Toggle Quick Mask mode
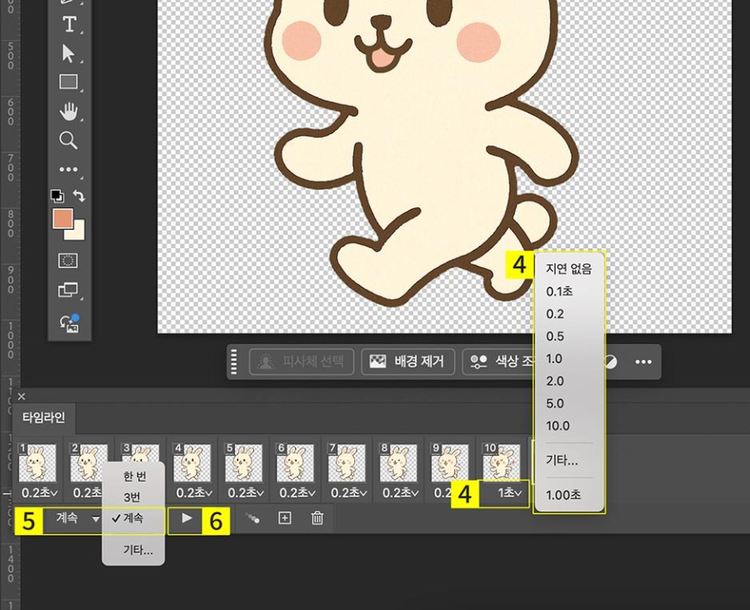This screenshot has height=610, width=750. [69, 260]
